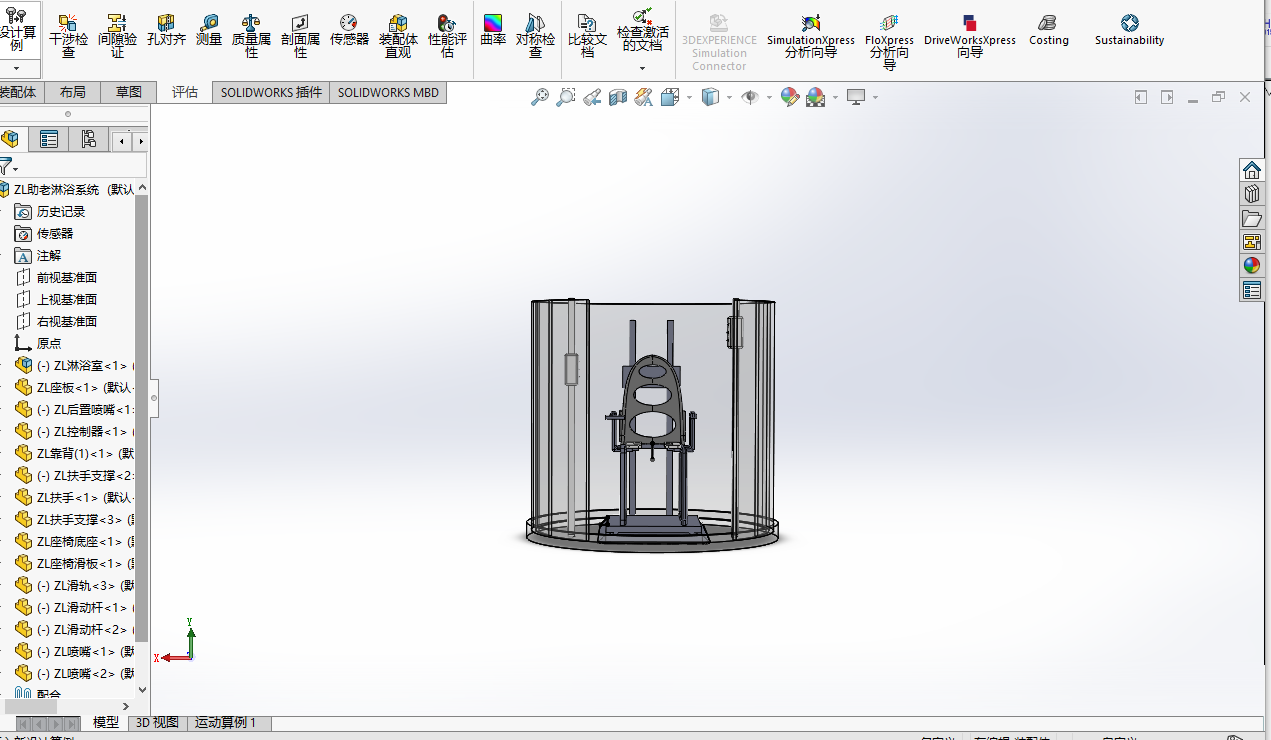Screen dimensions: 1271x740
Task: Open Mass Properties (质量属性)
Action: tap(251, 36)
